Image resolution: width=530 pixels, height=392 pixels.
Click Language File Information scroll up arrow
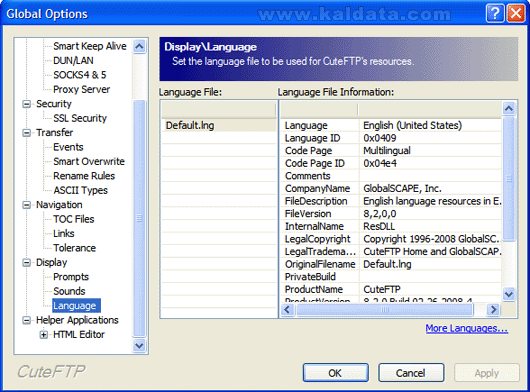pyautogui.click(x=509, y=108)
